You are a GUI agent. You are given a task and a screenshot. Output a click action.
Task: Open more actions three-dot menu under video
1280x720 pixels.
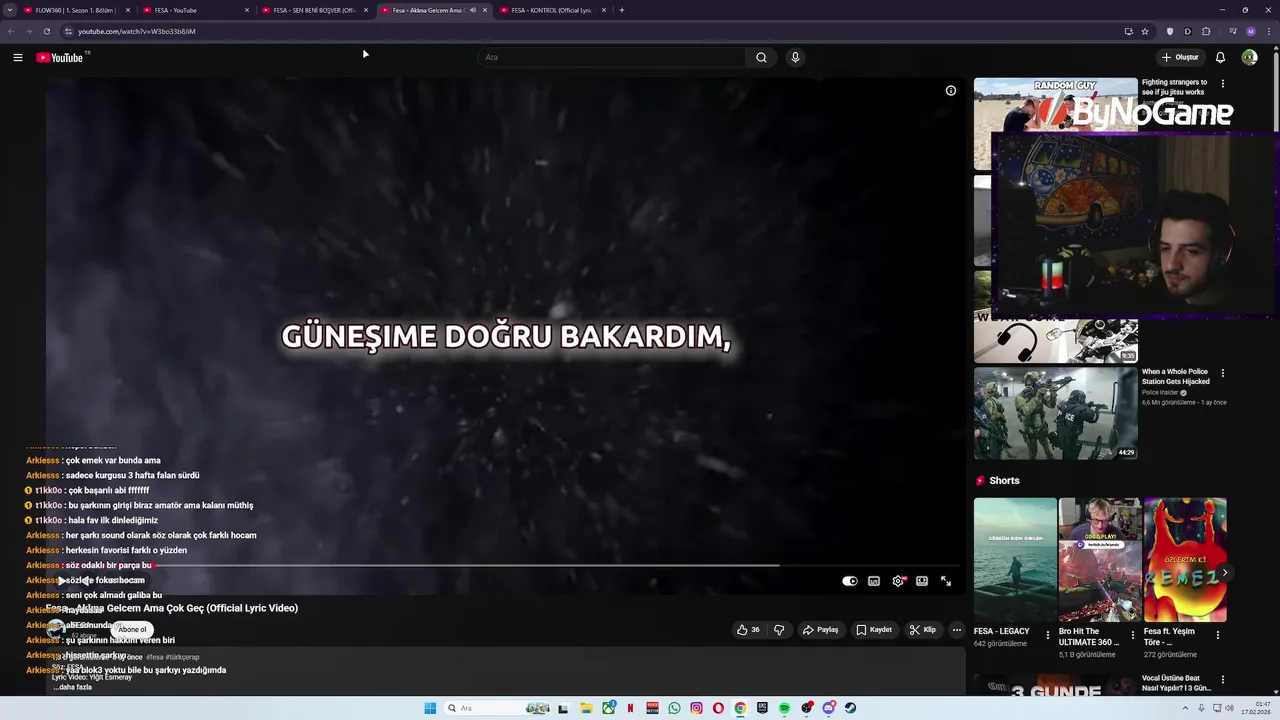tap(957, 630)
